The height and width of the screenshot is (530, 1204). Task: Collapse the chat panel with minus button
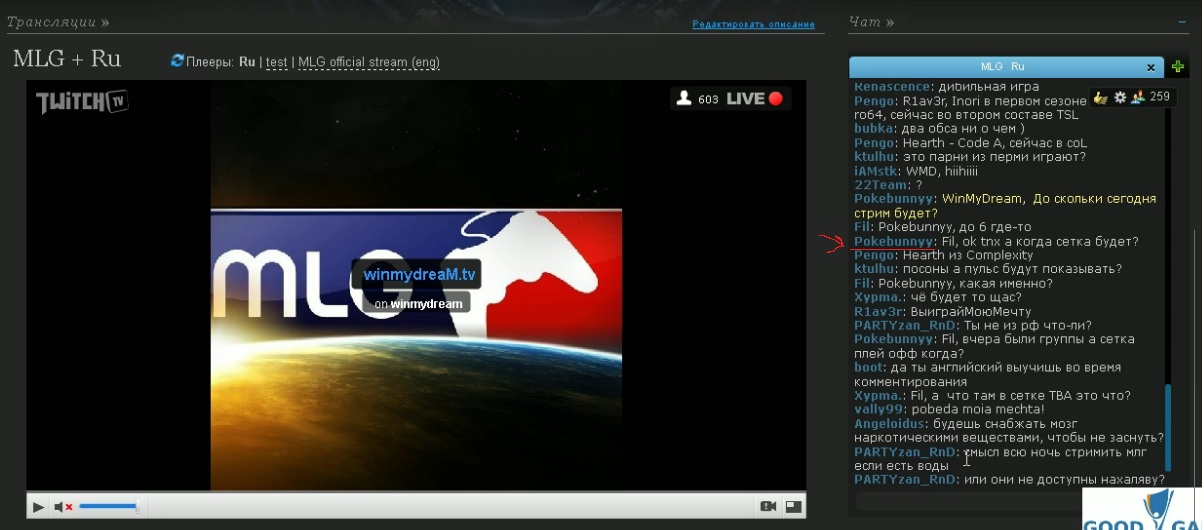click(x=1183, y=21)
